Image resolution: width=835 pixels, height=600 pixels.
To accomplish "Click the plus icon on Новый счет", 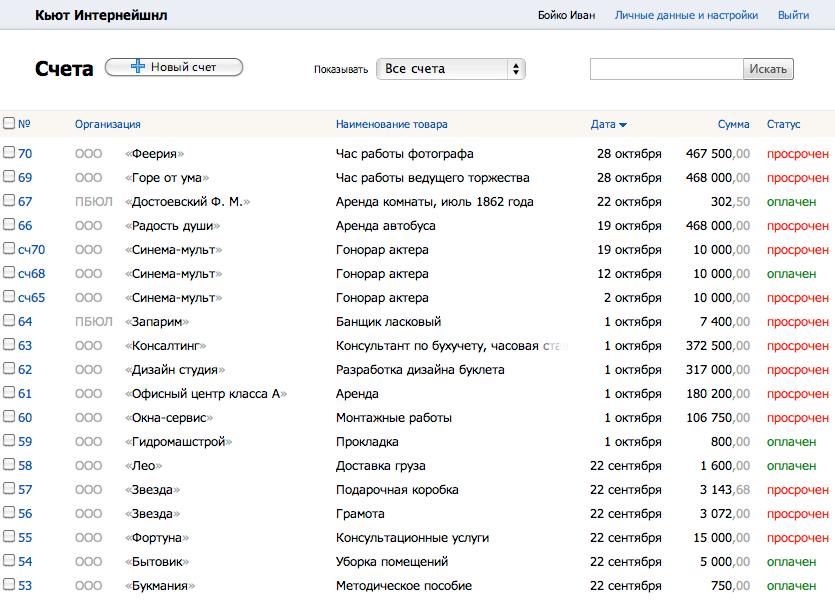I will 138,67.
